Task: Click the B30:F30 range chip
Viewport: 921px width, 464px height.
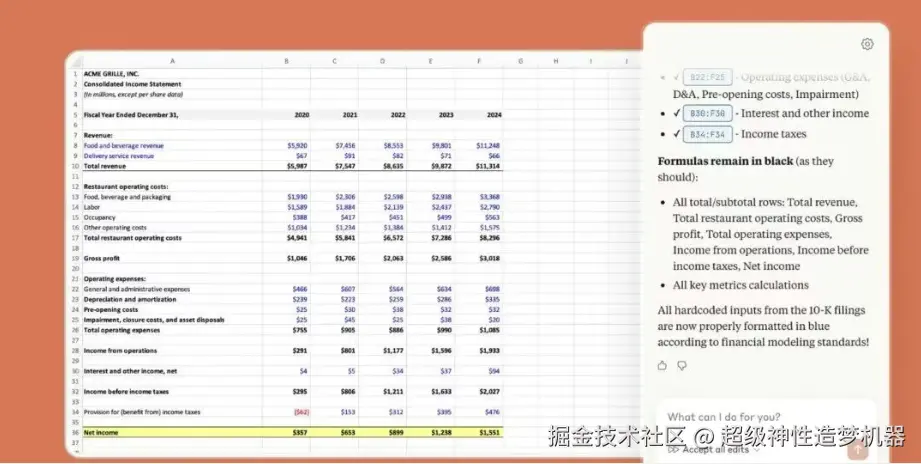Action: tap(707, 113)
